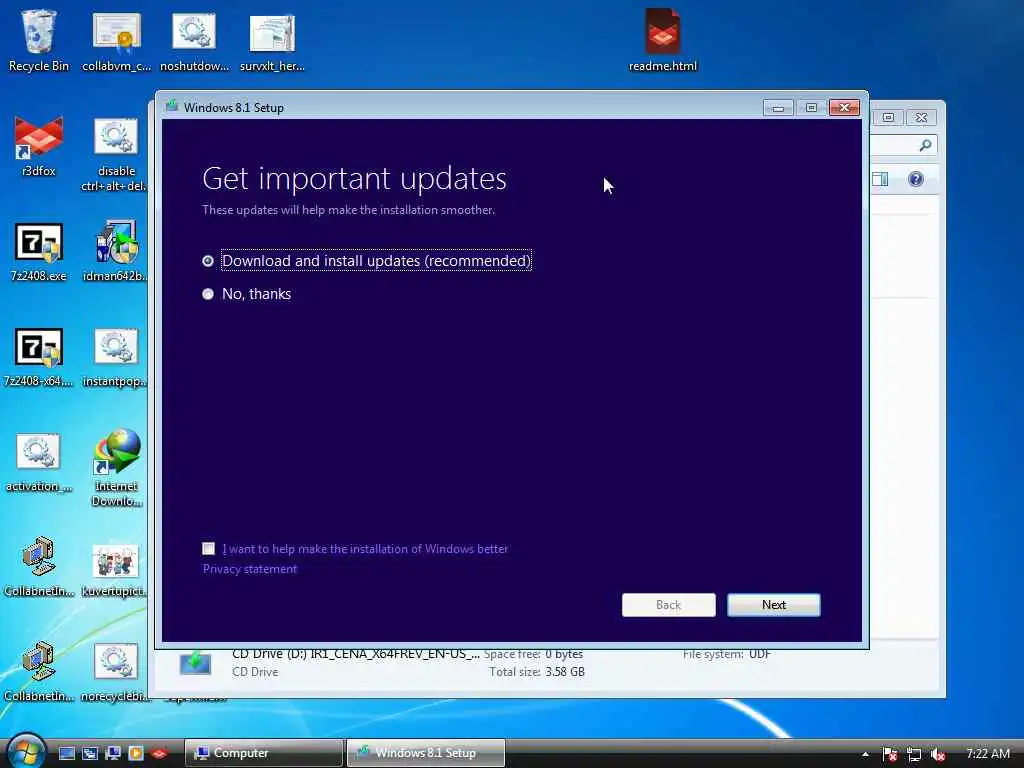Select the Internet Download Manager shortcut

116,468
